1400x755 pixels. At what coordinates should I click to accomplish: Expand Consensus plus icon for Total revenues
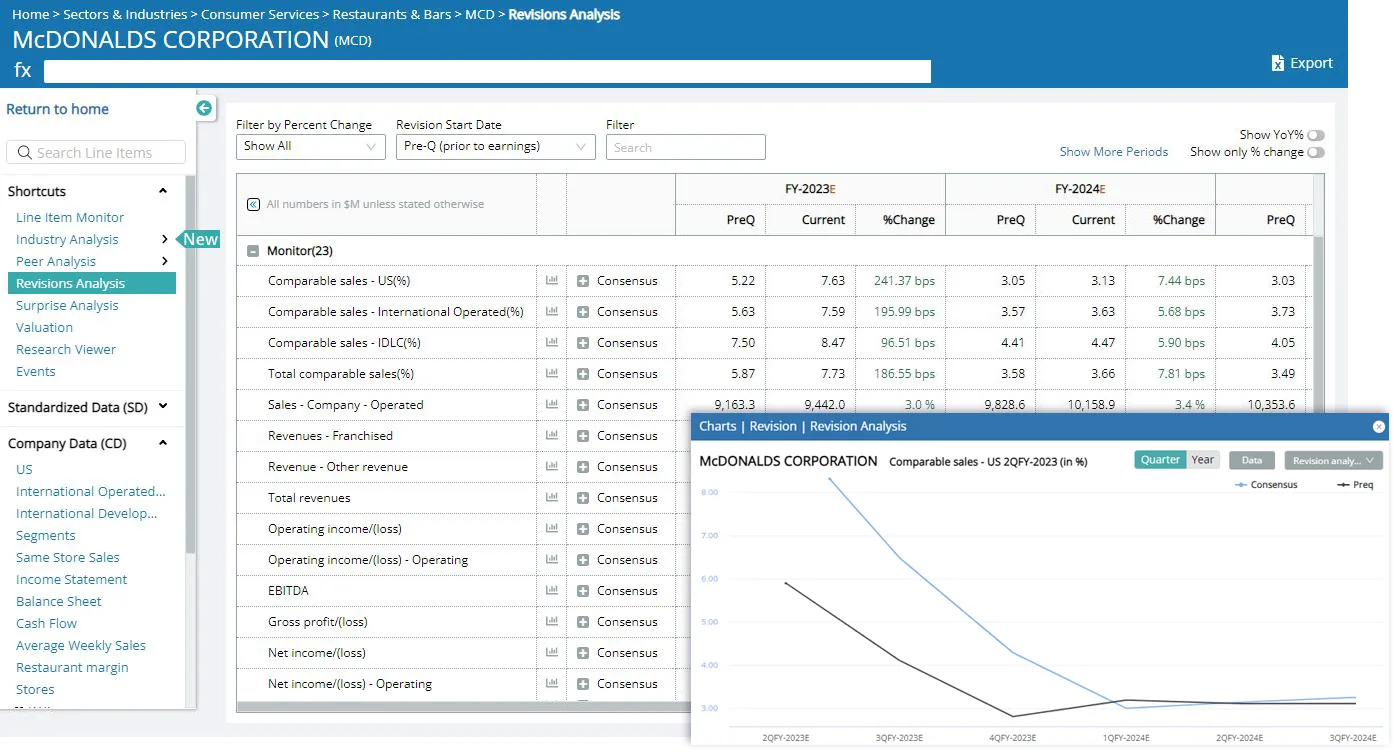(x=583, y=498)
